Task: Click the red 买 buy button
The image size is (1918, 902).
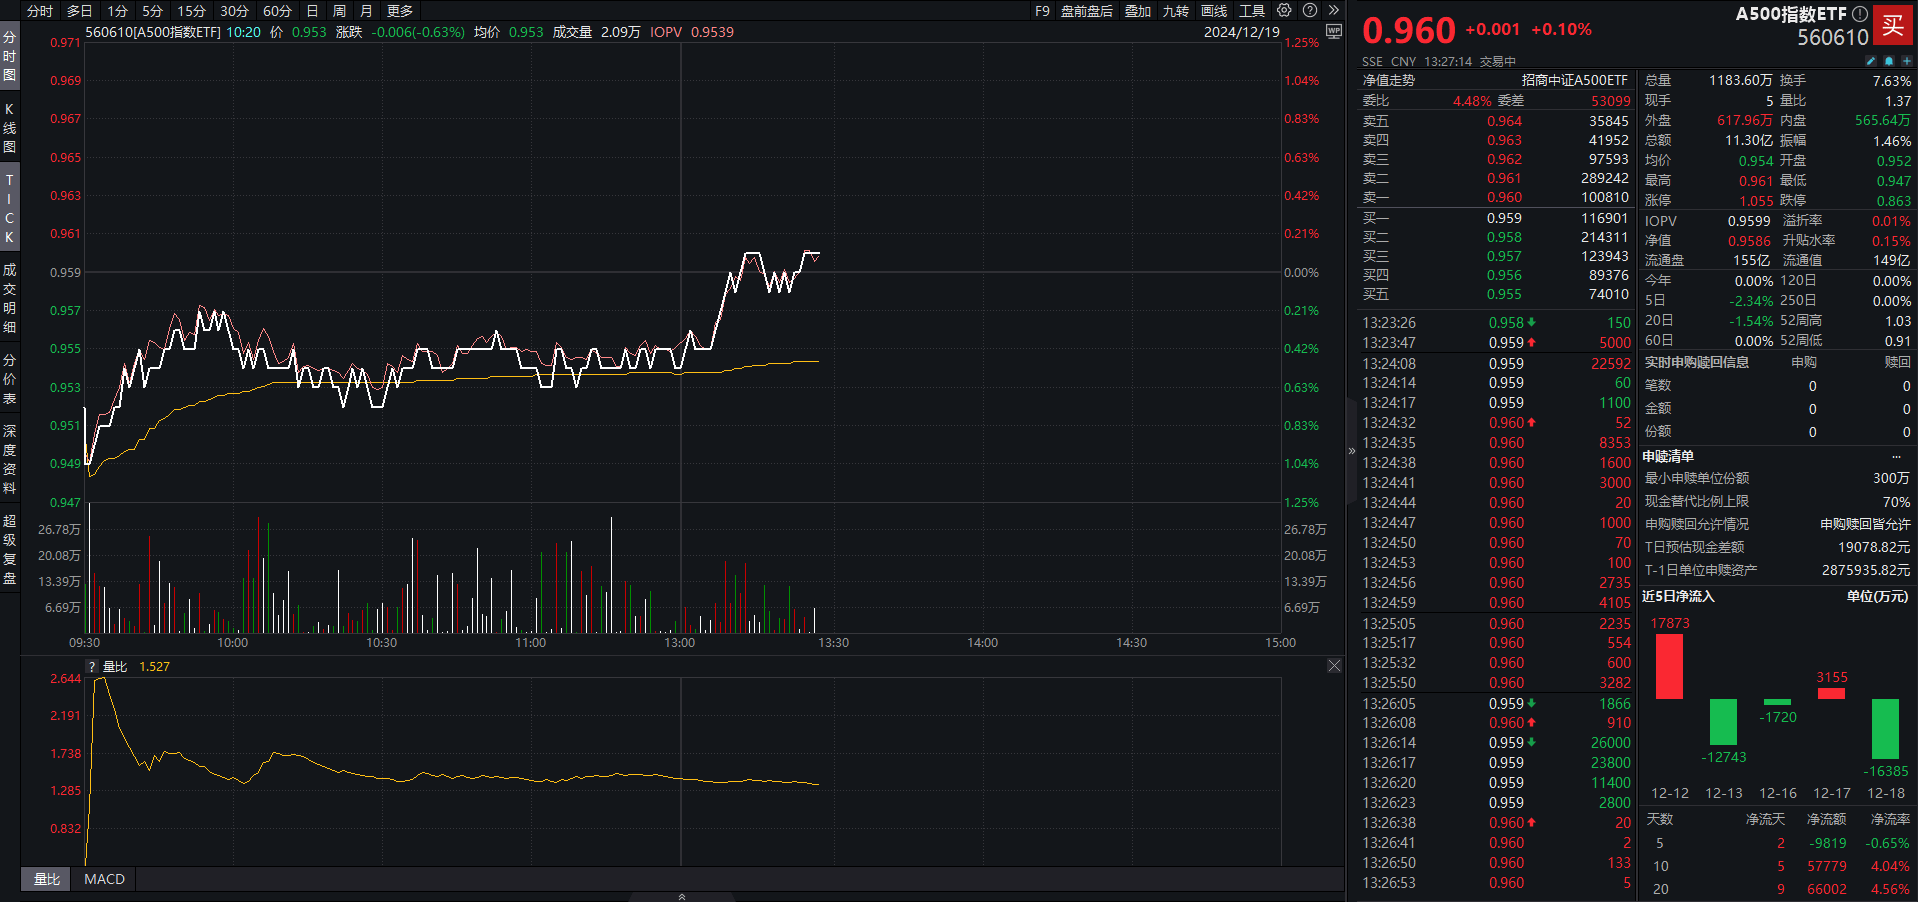Action: click(x=1893, y=26)
